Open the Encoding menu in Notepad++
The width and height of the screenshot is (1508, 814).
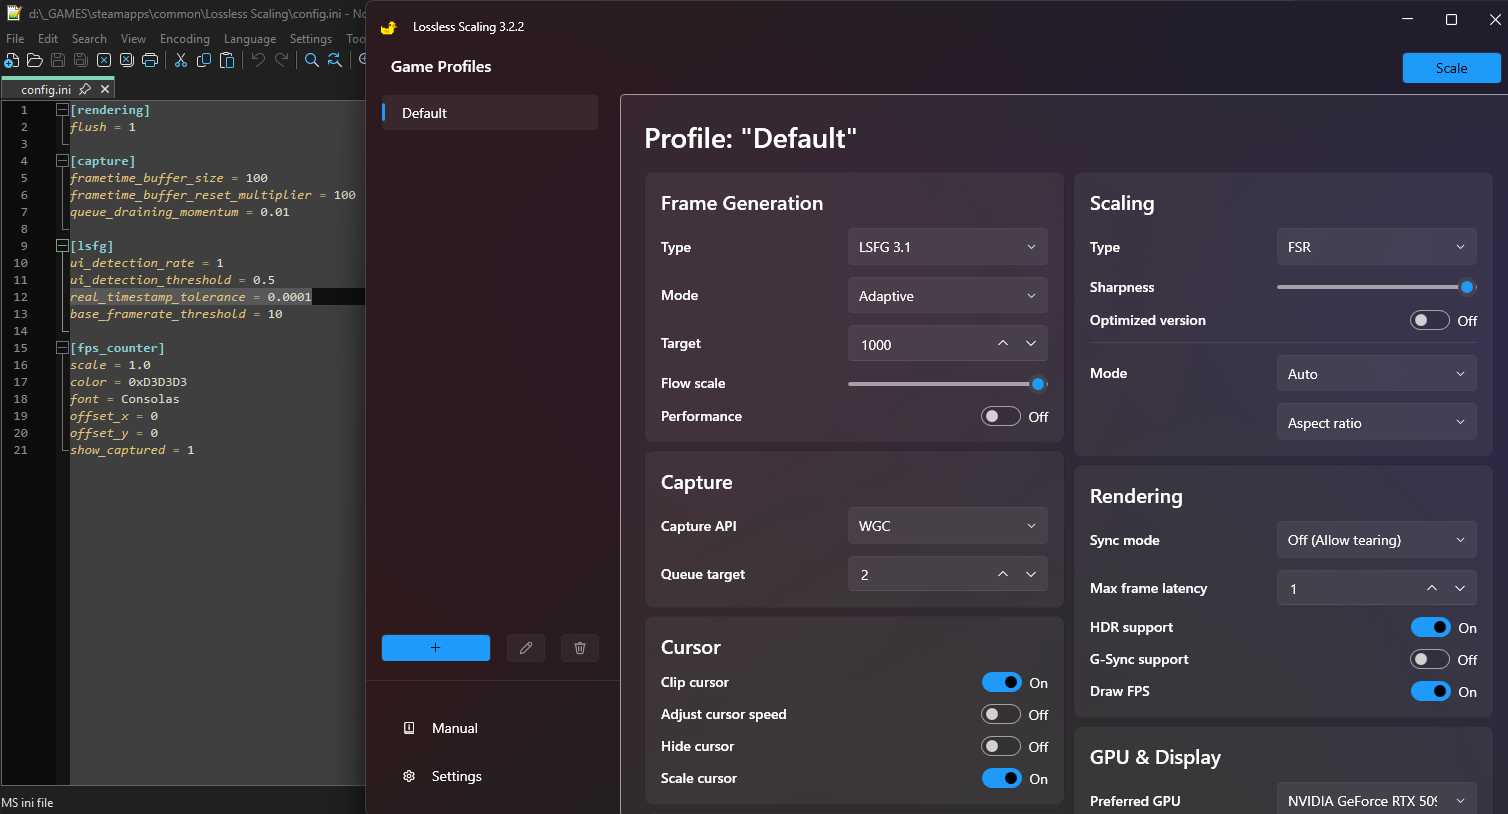[x=185, y=39]
